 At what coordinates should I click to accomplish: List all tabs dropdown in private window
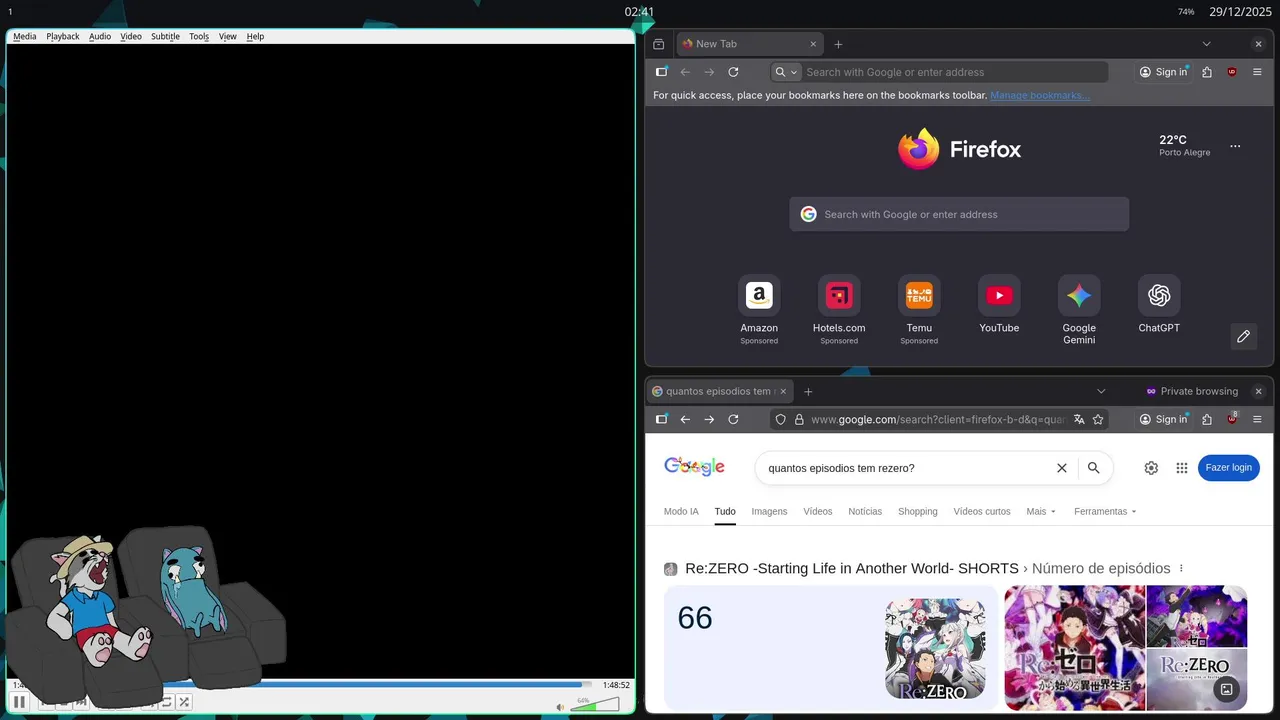click(x=1101, y=391)
